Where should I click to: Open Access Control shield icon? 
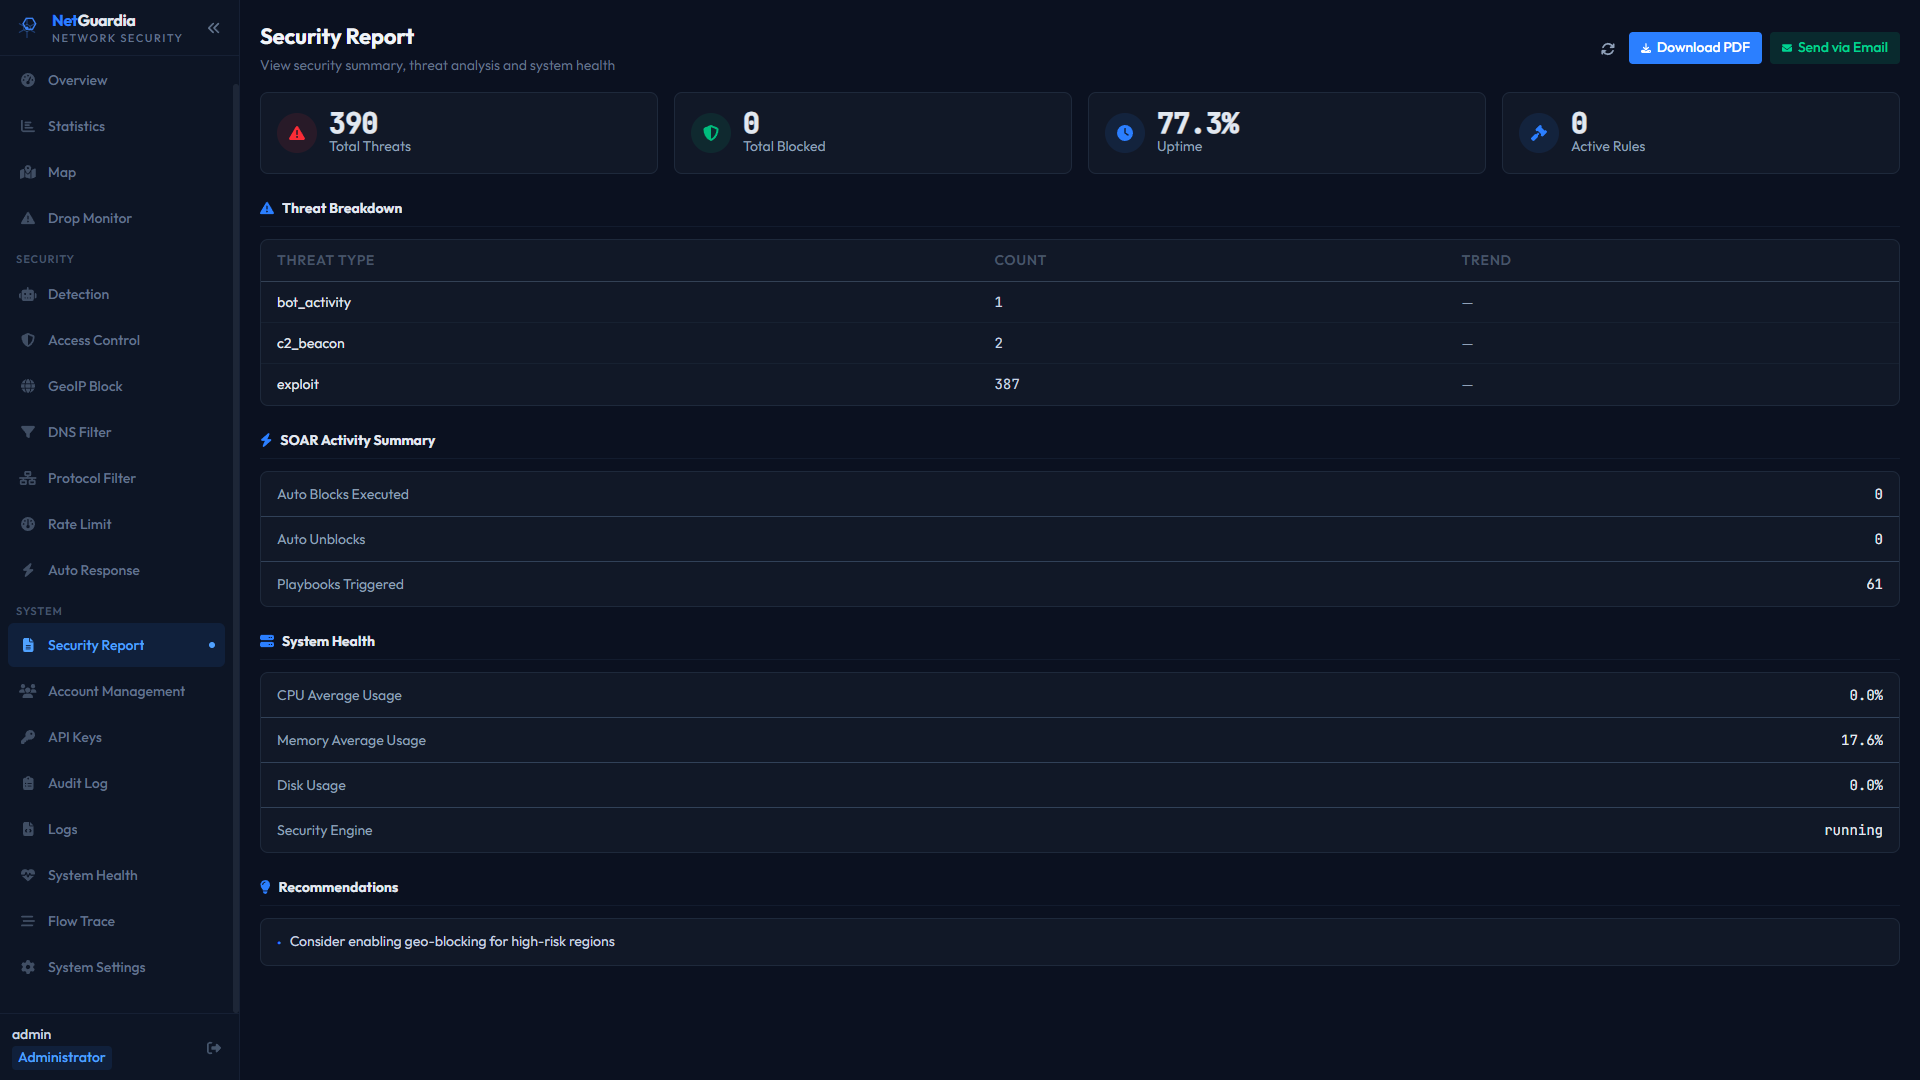pyautogui.click(x=28, y=340)
